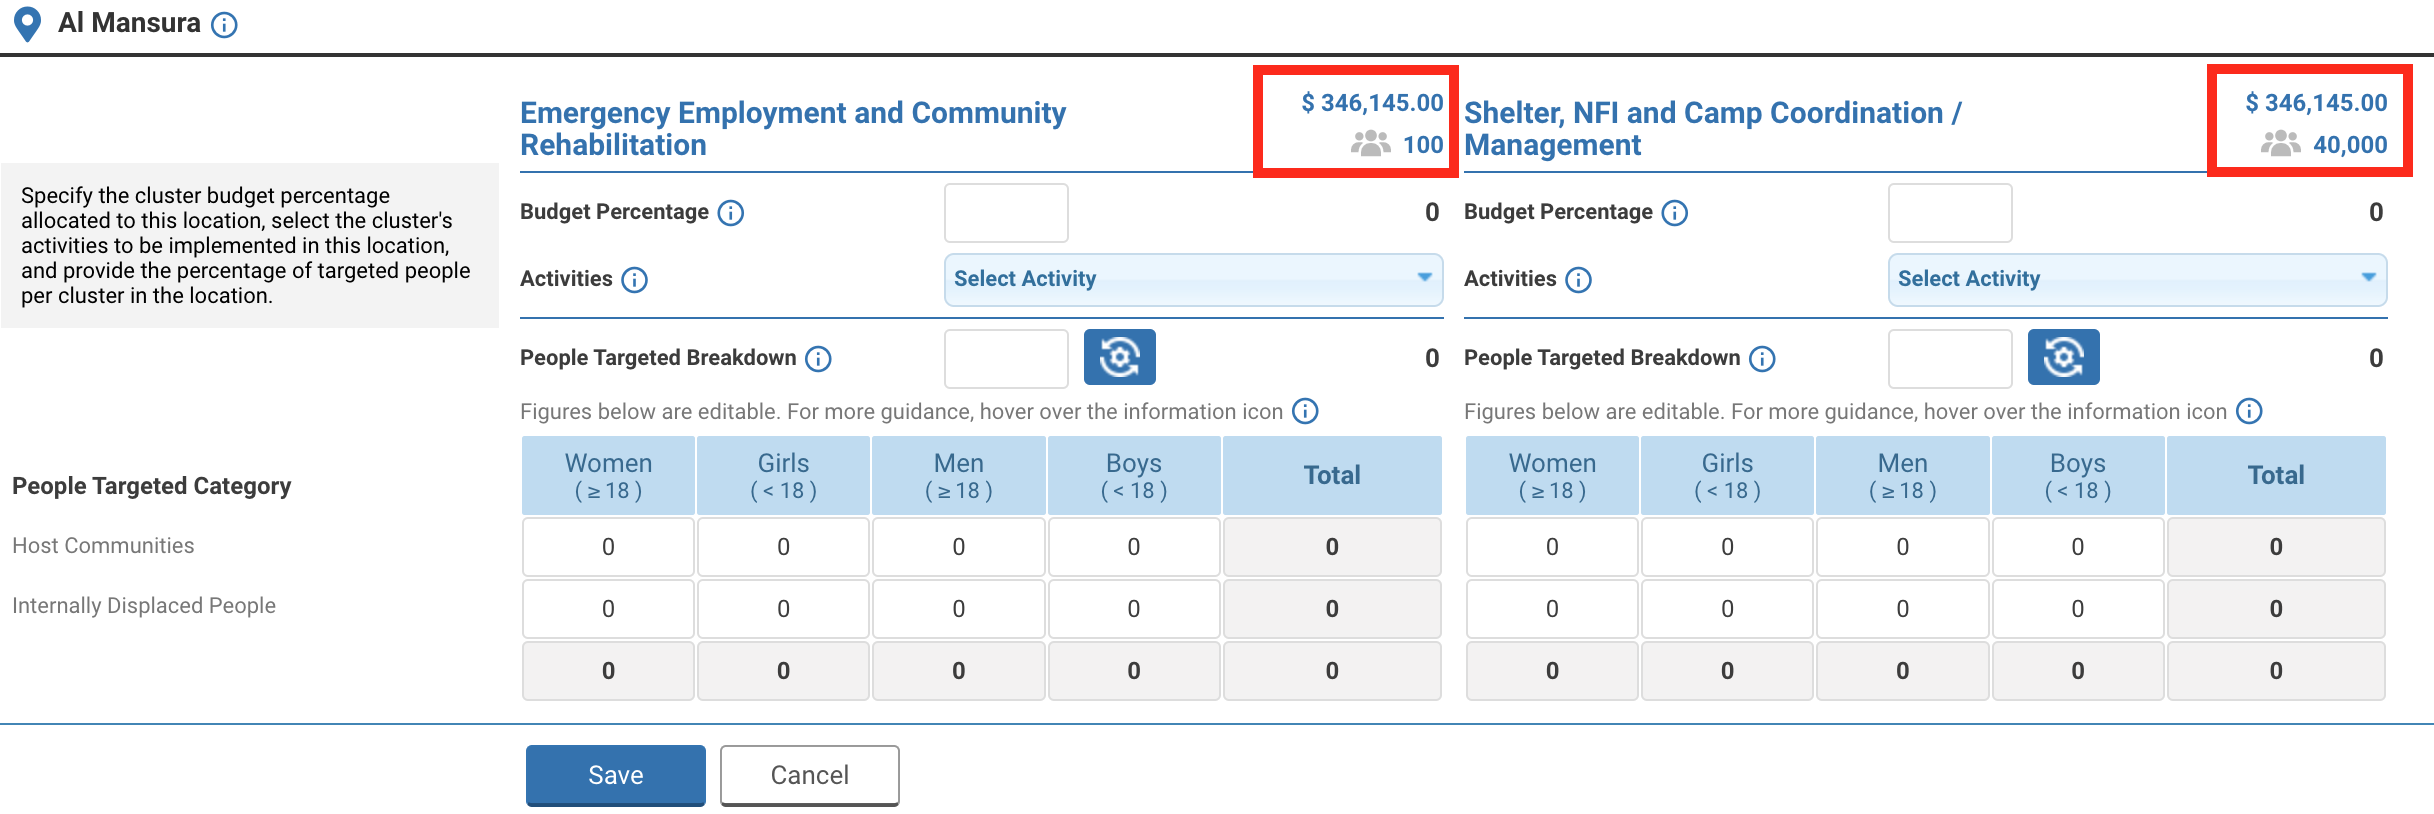The height and width of the screenshot is (814, 2434).
Task: Open Select Activity dropdown for Shelter cluster
Action: click(x=2137, y=279)
